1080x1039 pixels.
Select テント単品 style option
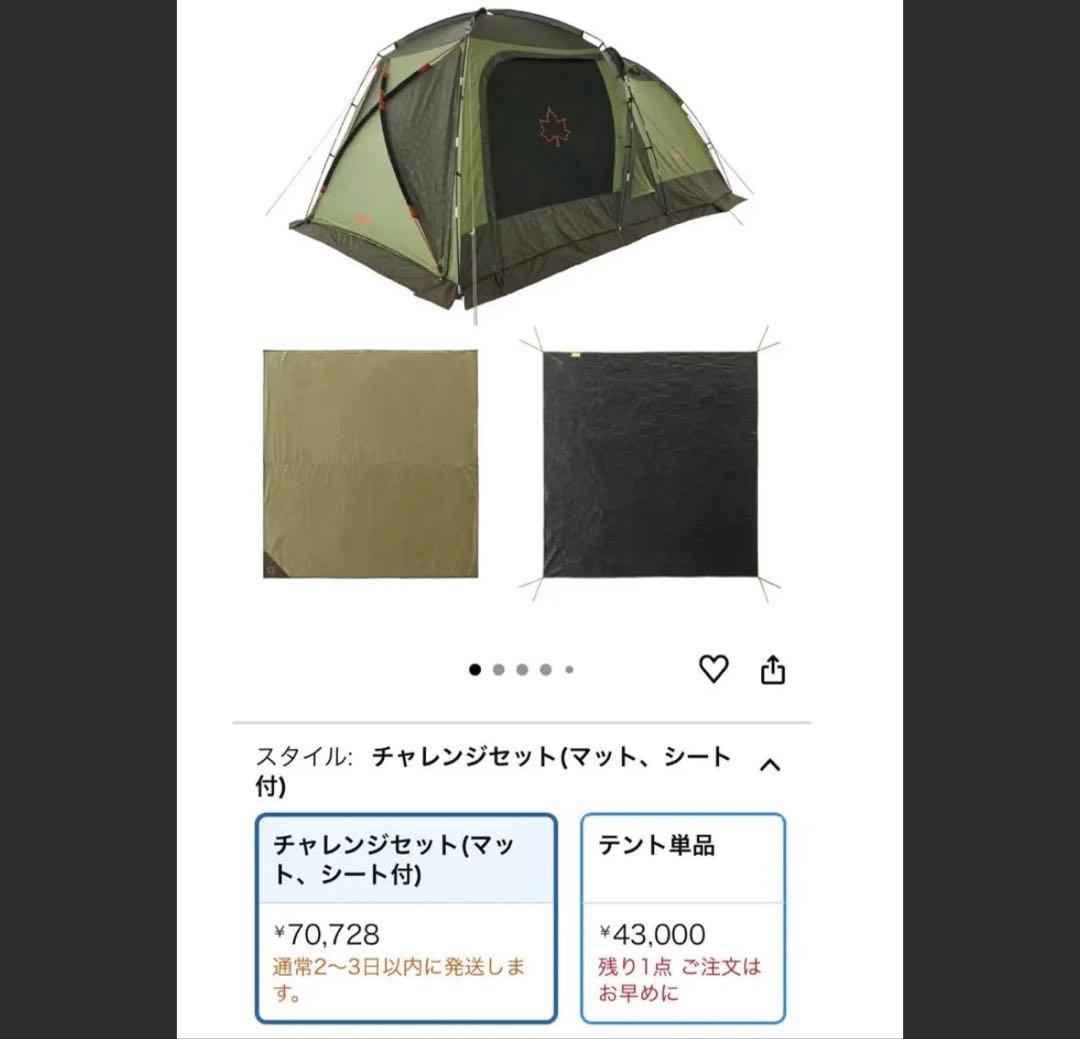point(683,918)
